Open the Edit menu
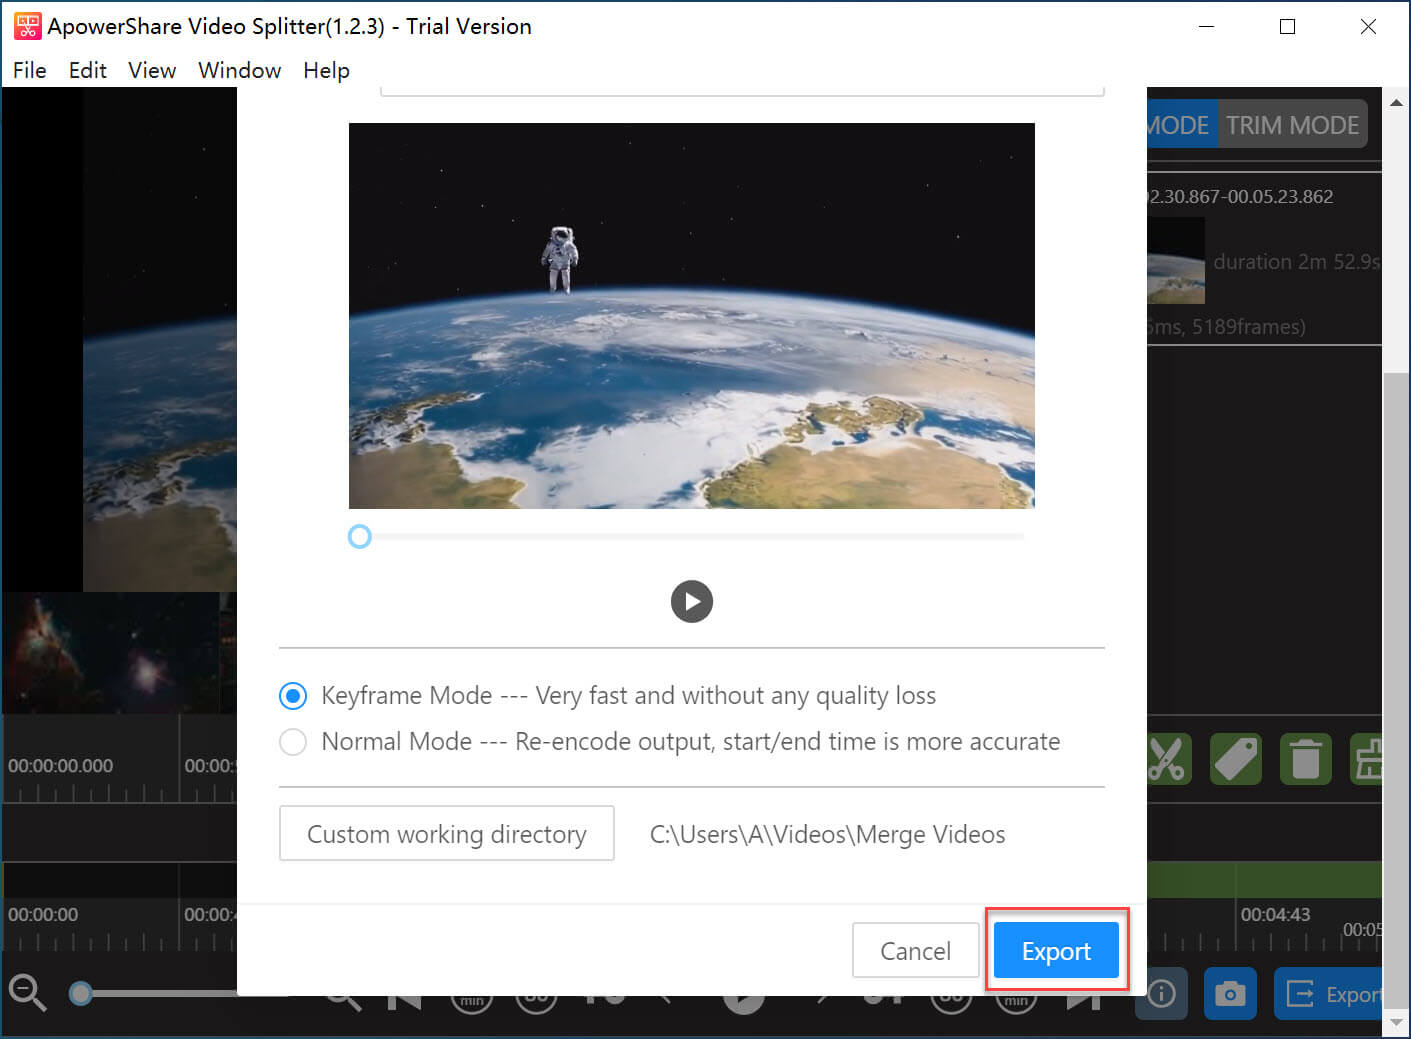The image size is (1411, 1039). 87,70
